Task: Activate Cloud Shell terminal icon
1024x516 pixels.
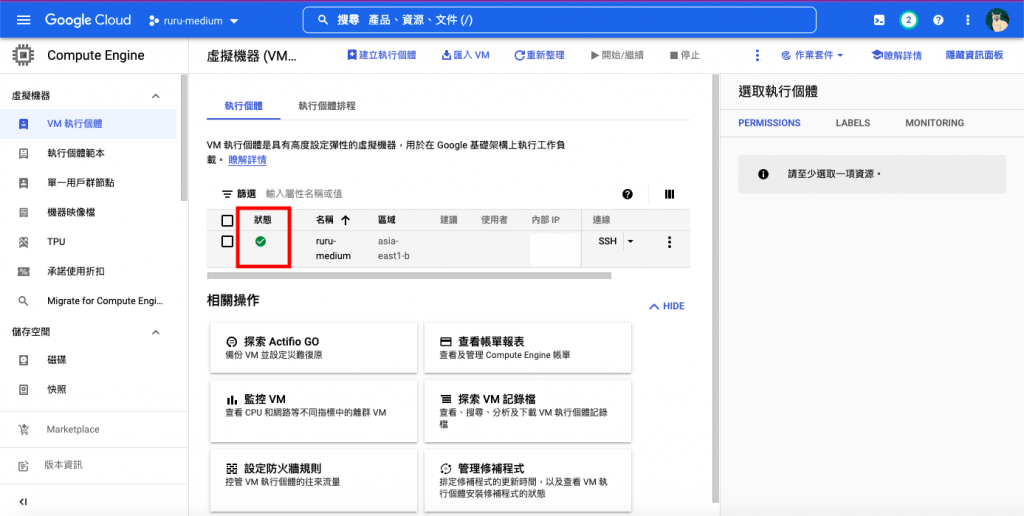Action: click(879, 20)
